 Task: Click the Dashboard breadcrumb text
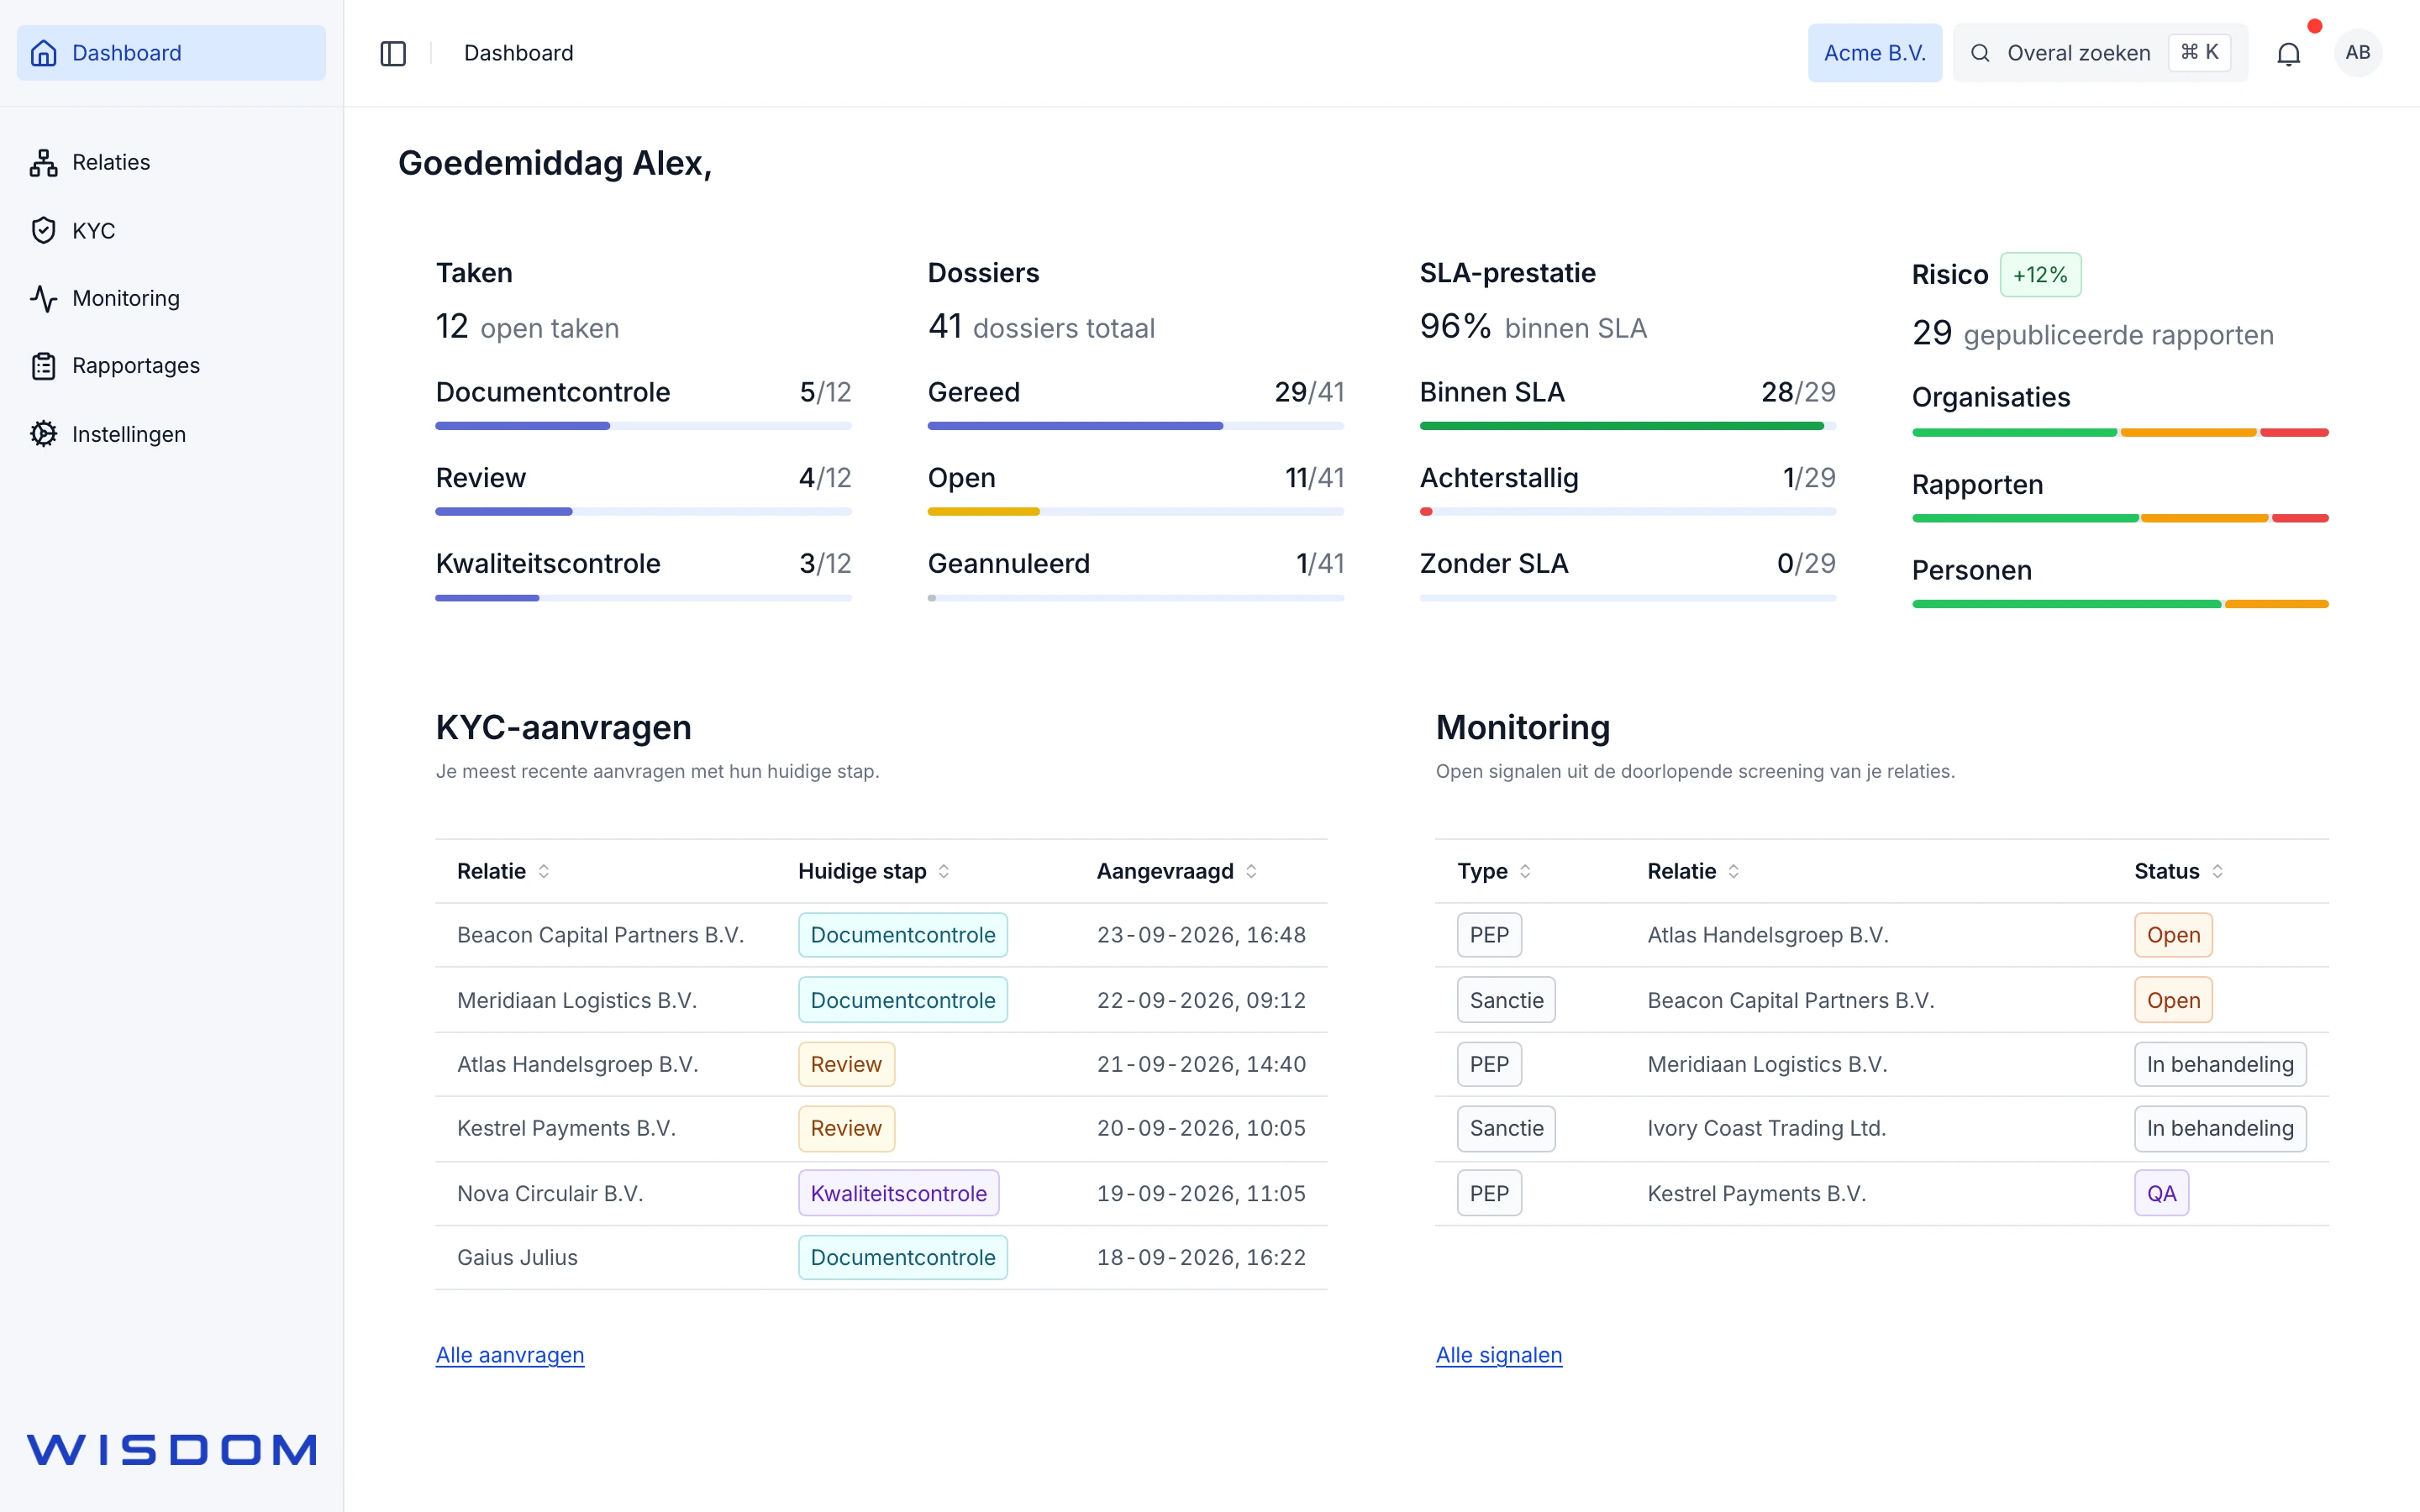(x=518, y=53)
